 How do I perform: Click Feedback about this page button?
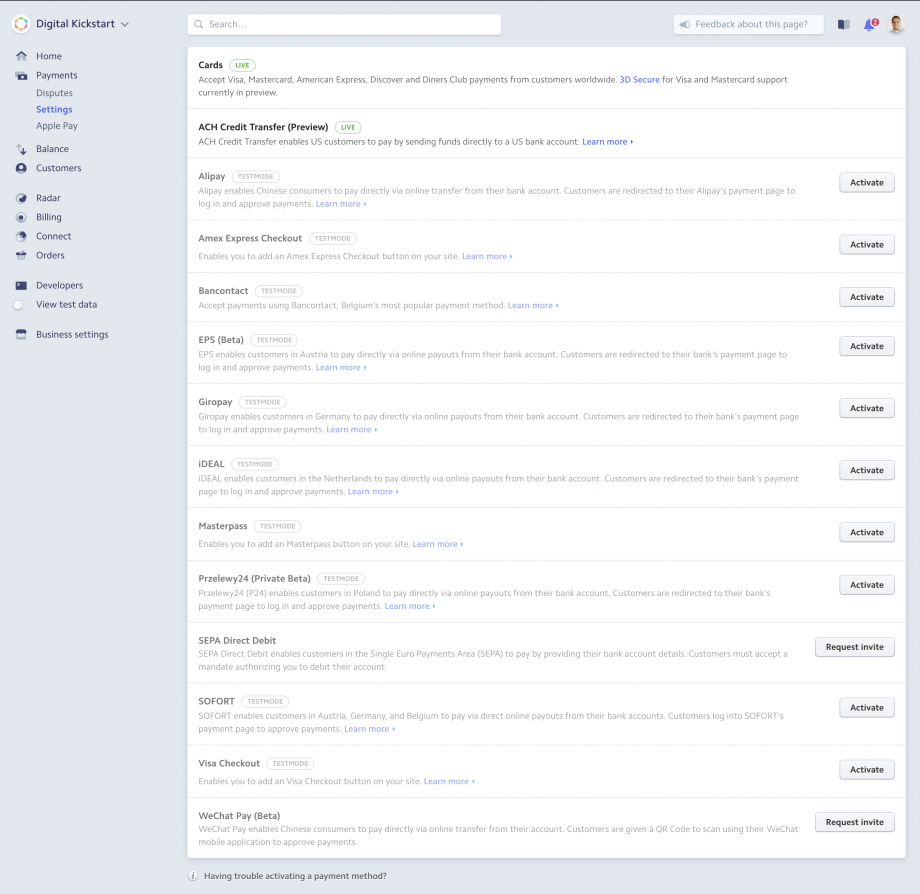pos(749,25)
